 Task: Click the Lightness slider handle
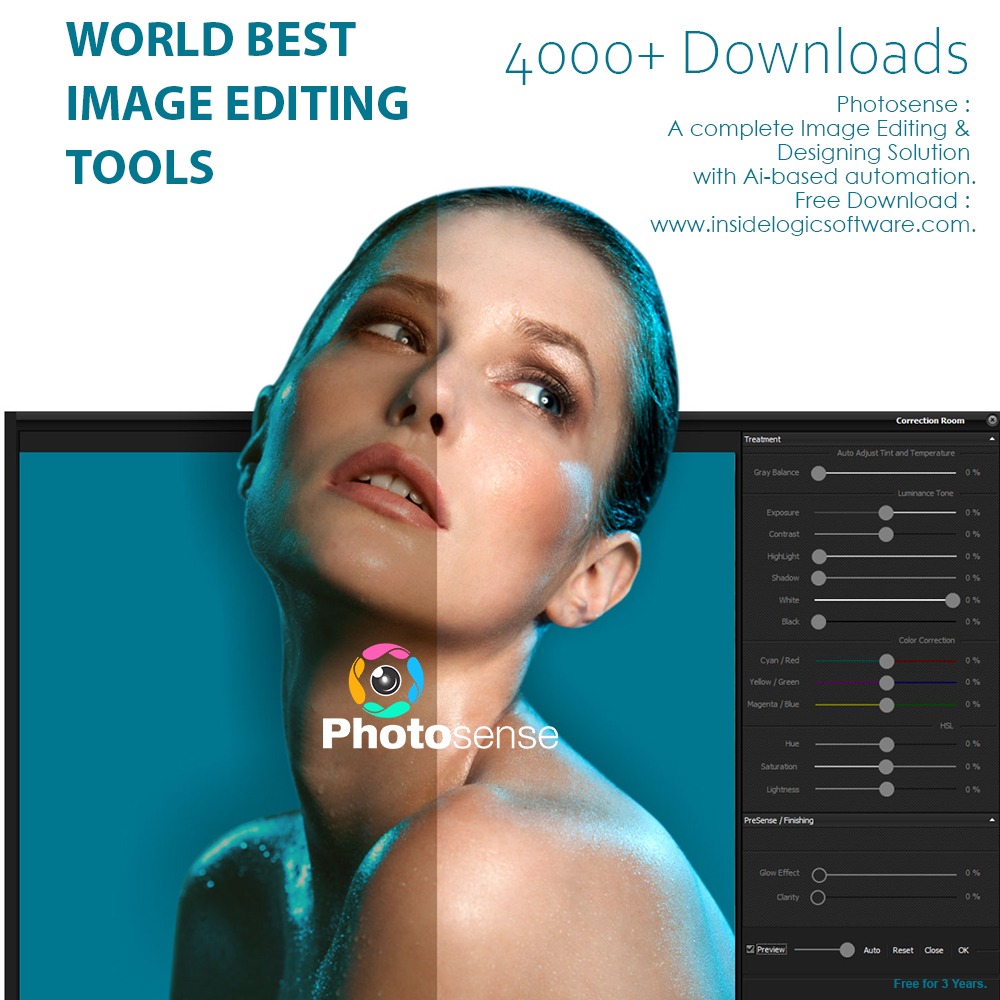click(886, 789)
